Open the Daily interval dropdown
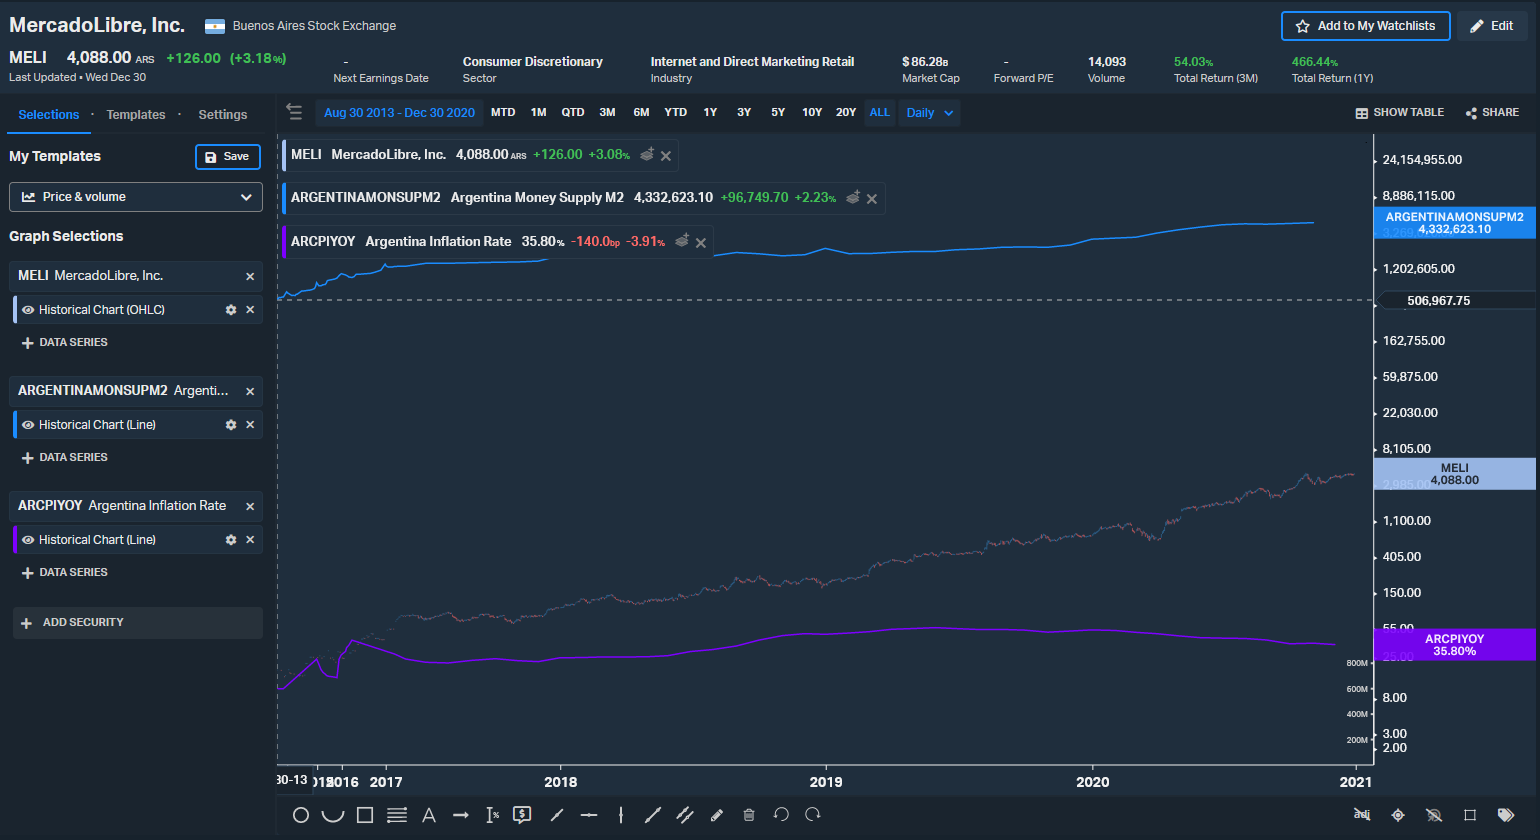1540x840 pixels. point(930,113)
